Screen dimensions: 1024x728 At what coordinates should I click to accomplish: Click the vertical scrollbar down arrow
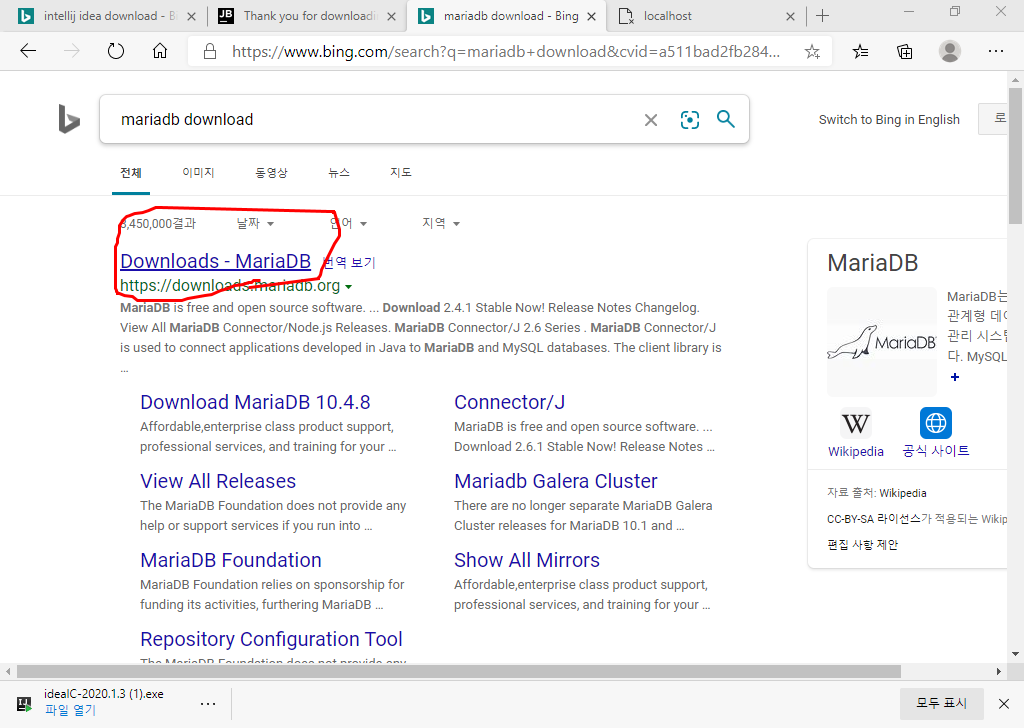pos(1015,654)
